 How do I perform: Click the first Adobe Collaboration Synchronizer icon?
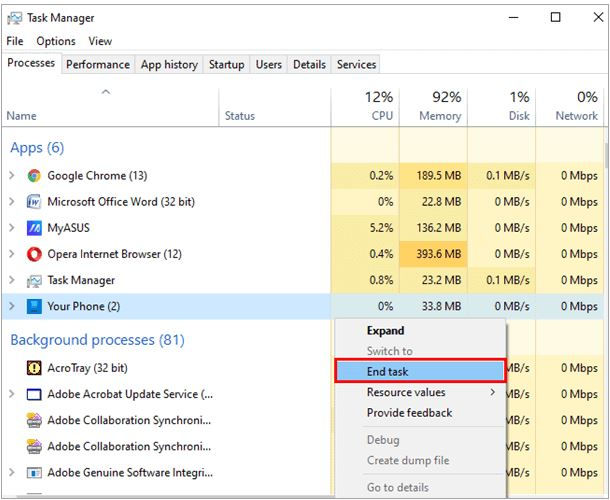coord(34,420)
